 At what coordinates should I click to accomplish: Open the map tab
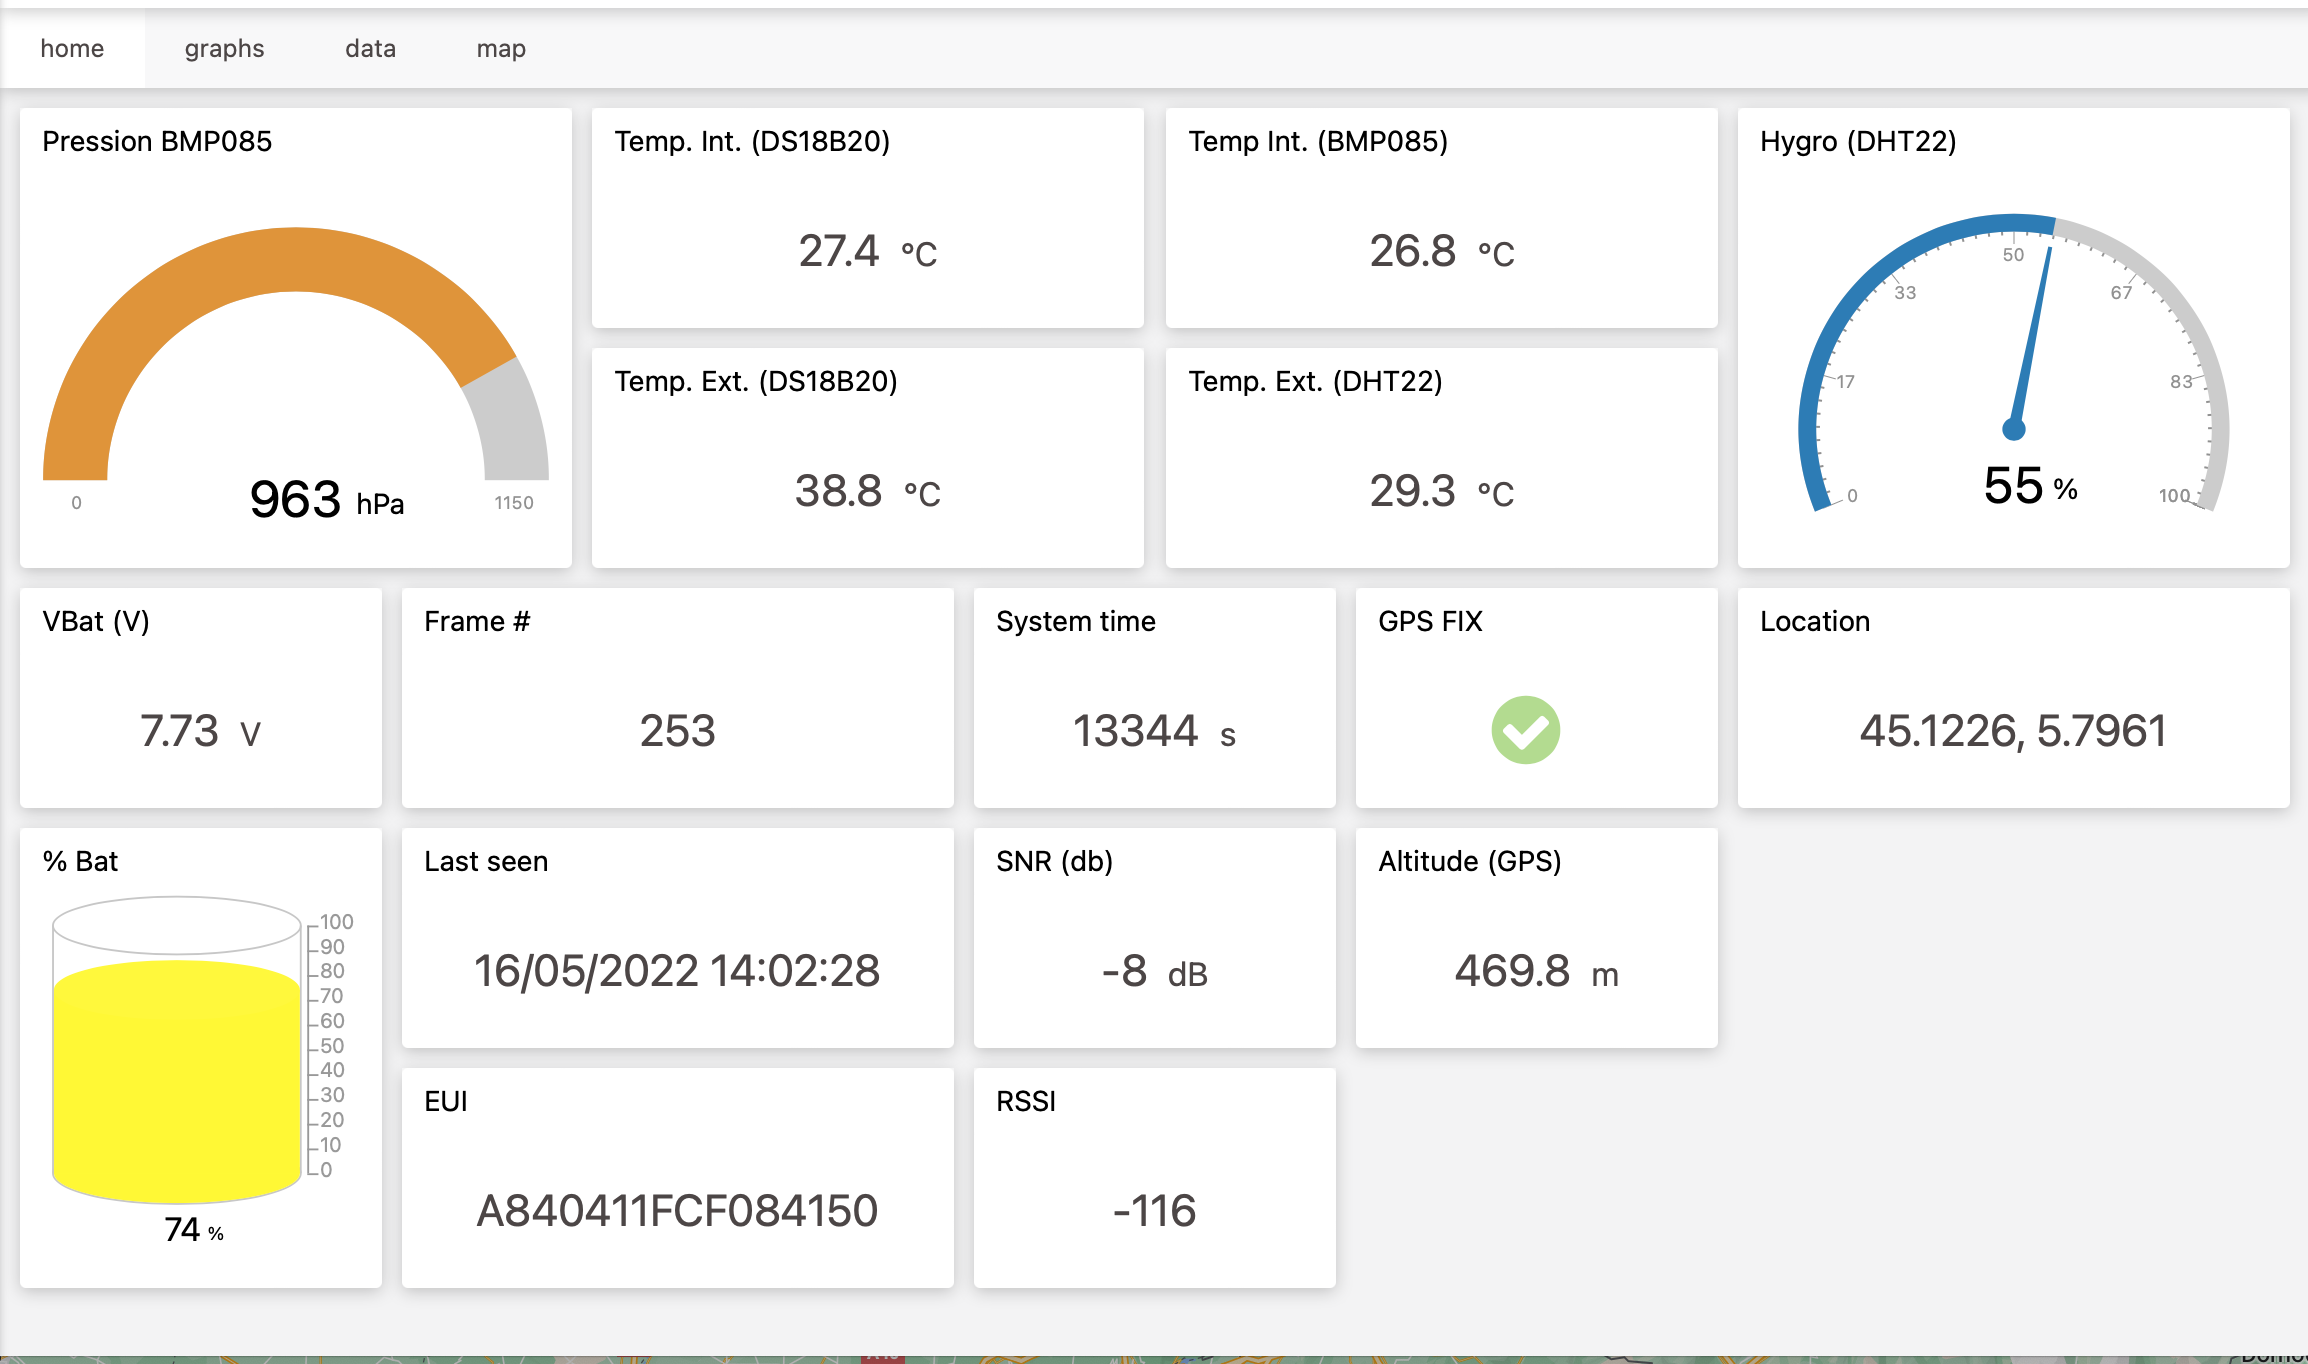coord(501,48)
